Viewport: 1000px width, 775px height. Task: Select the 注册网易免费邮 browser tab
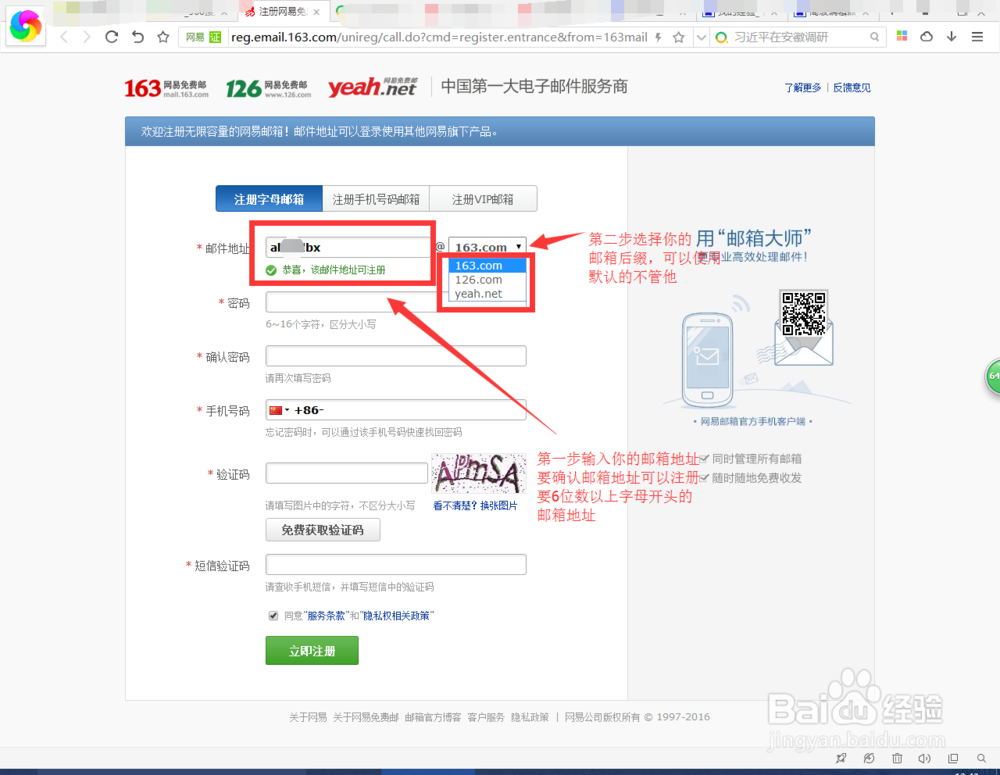(x=283, y=11)
